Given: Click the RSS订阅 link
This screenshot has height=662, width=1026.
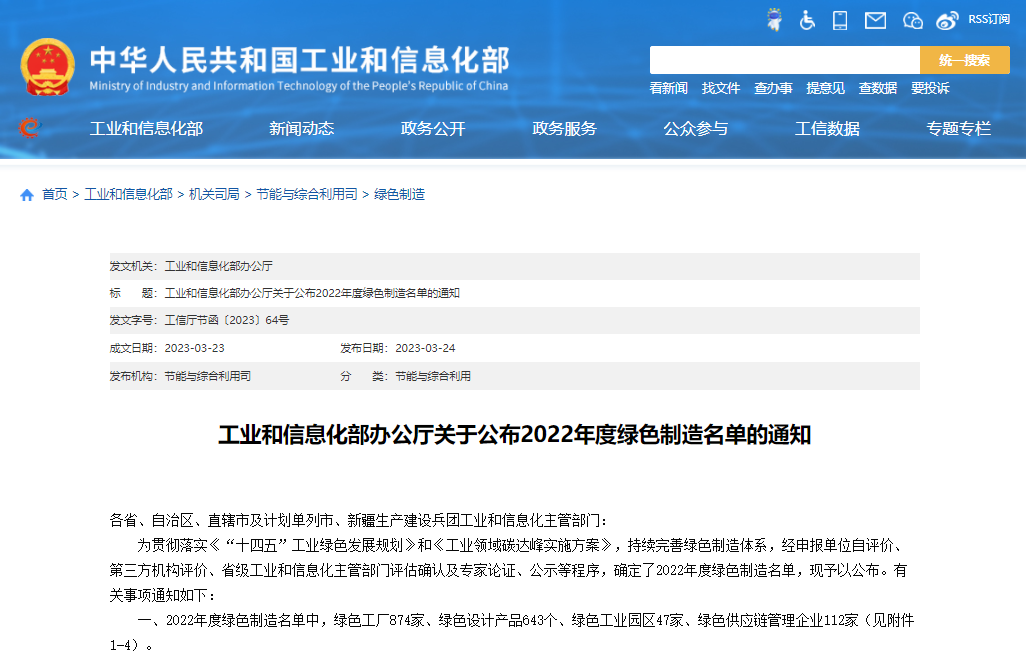Looking at the screenshot, I should click(x=988, y=19).
